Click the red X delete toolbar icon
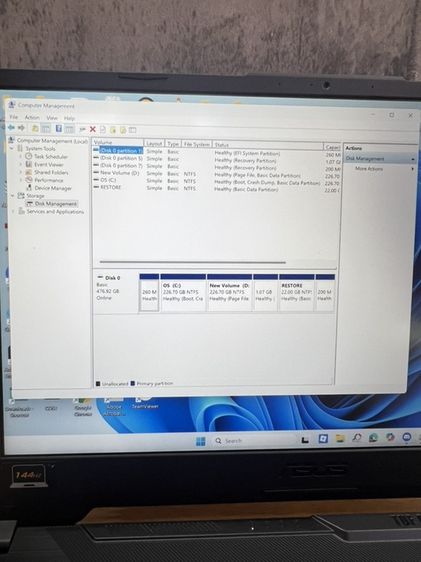421x562 pixels. pyautogui.click(x=92, y=129)
